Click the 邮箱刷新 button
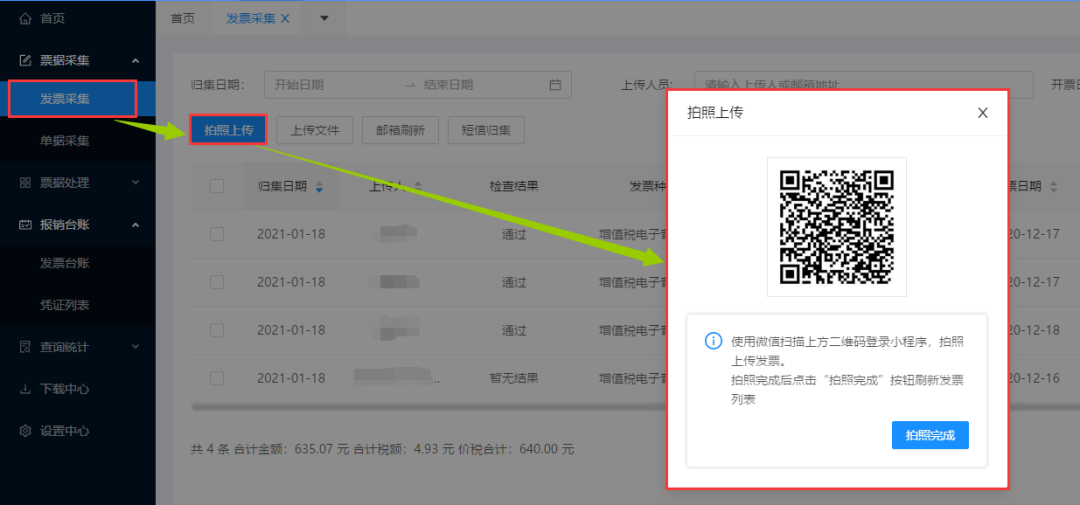The image size is (1080, 505). tap(400, 130)
